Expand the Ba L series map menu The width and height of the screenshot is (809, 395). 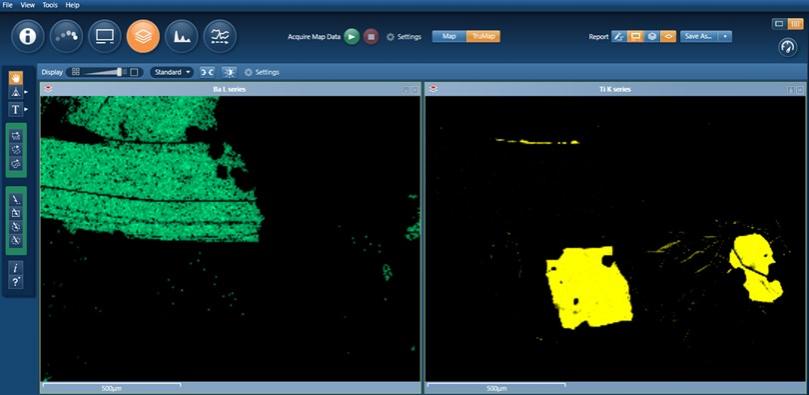[x=47, y=89]
